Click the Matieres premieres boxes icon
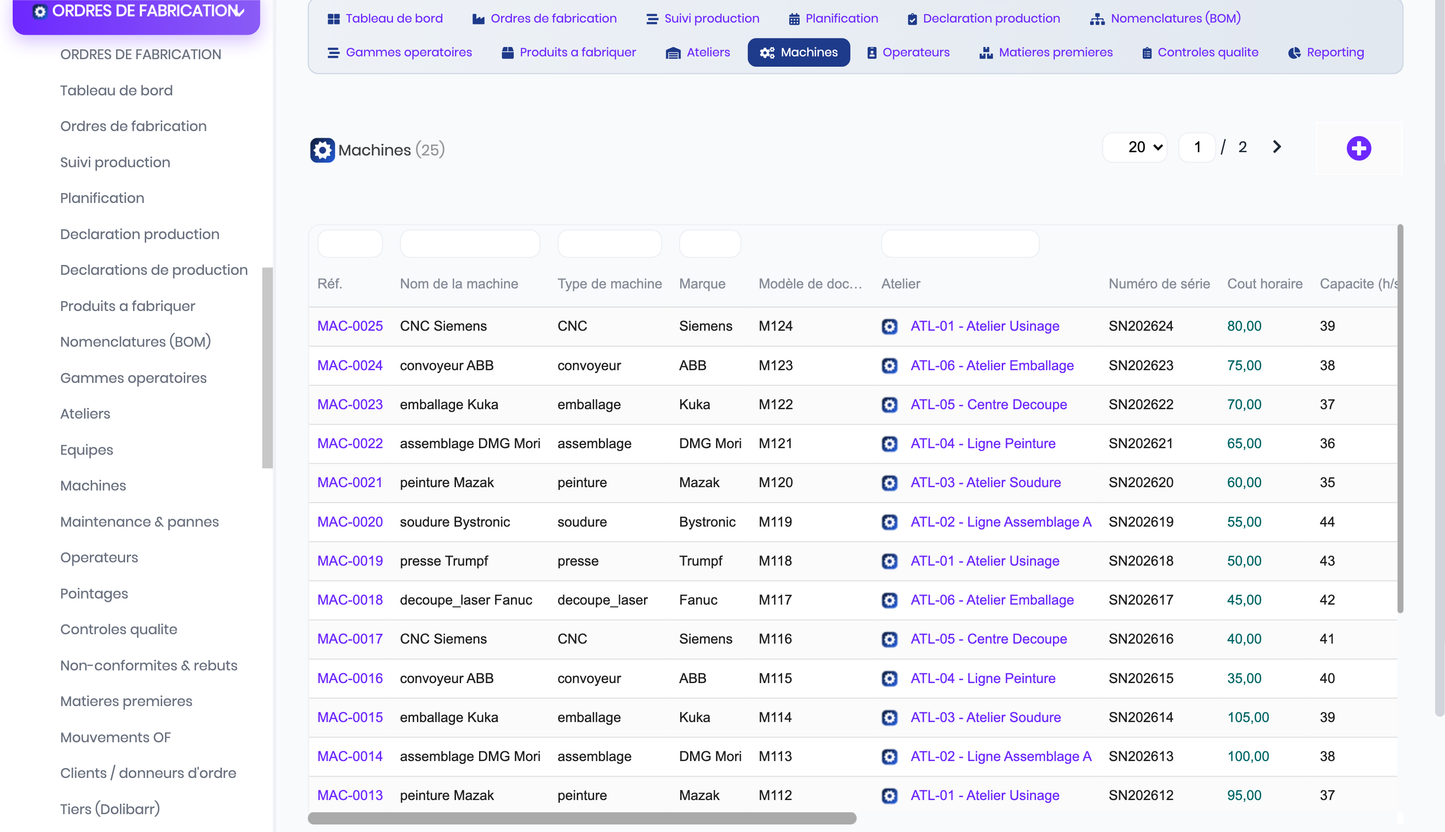 click(x=986, y=53)
